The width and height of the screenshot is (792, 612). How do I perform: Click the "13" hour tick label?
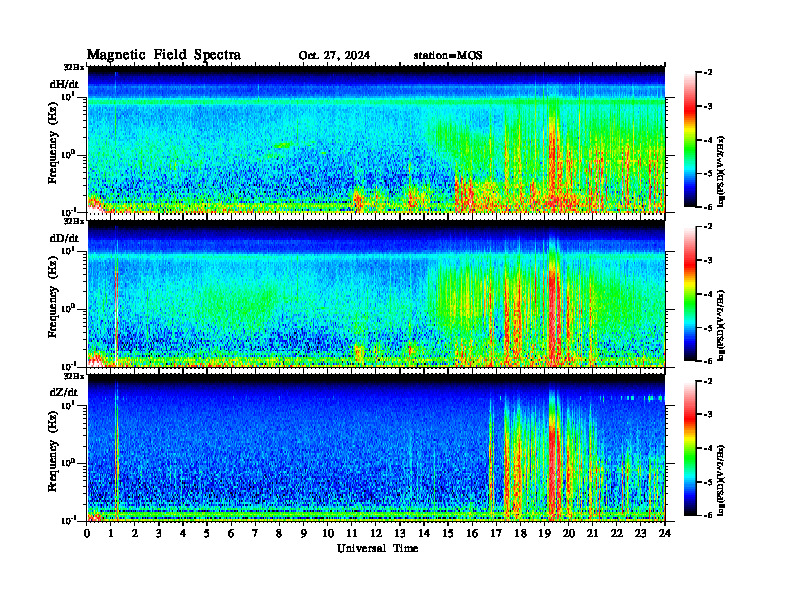point(400,533)
